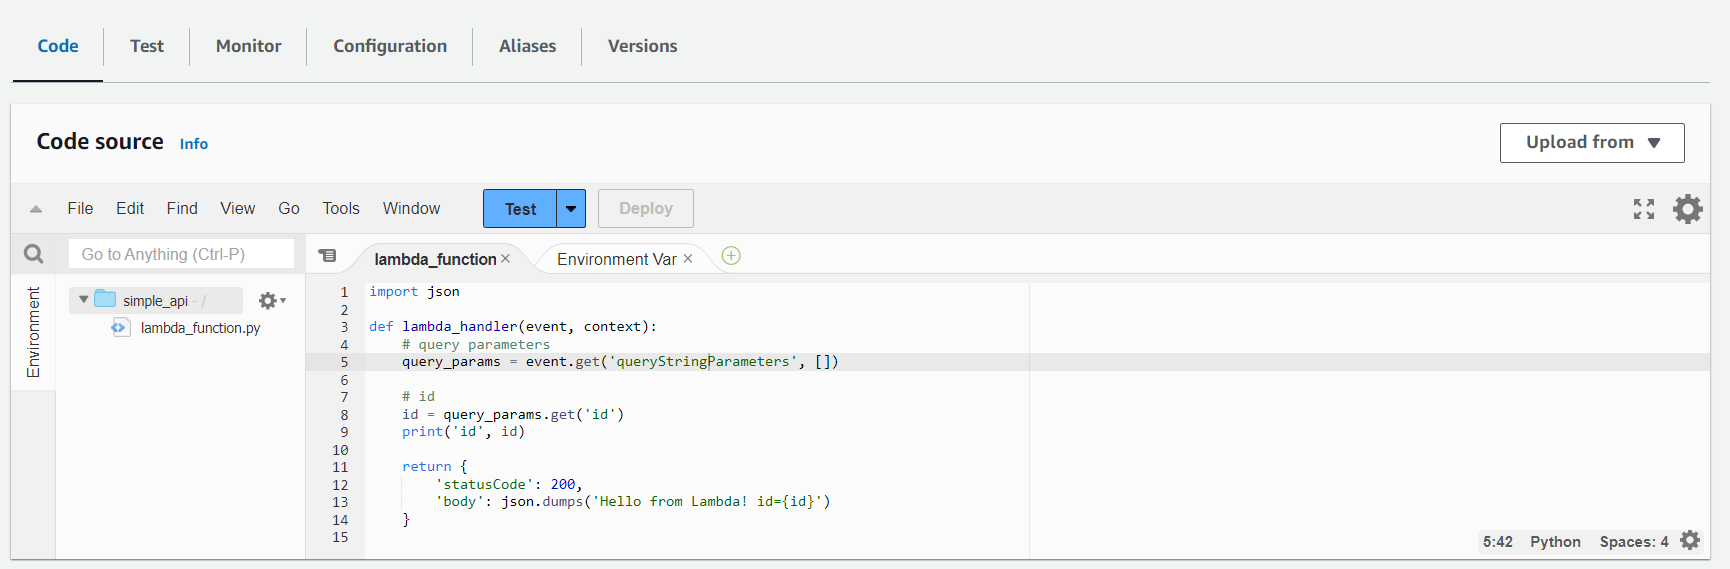Image resolution: width=1730 pixels, height=569 pixels.
Task: Toggle the Environment side panel
Action: pos(33,332)
